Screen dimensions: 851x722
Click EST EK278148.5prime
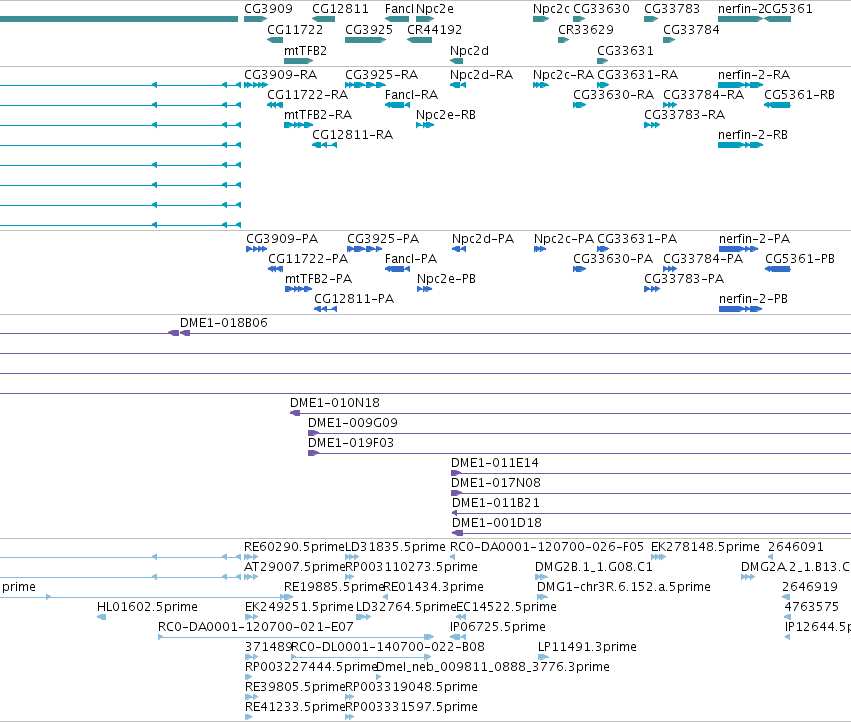click(658, 557)
